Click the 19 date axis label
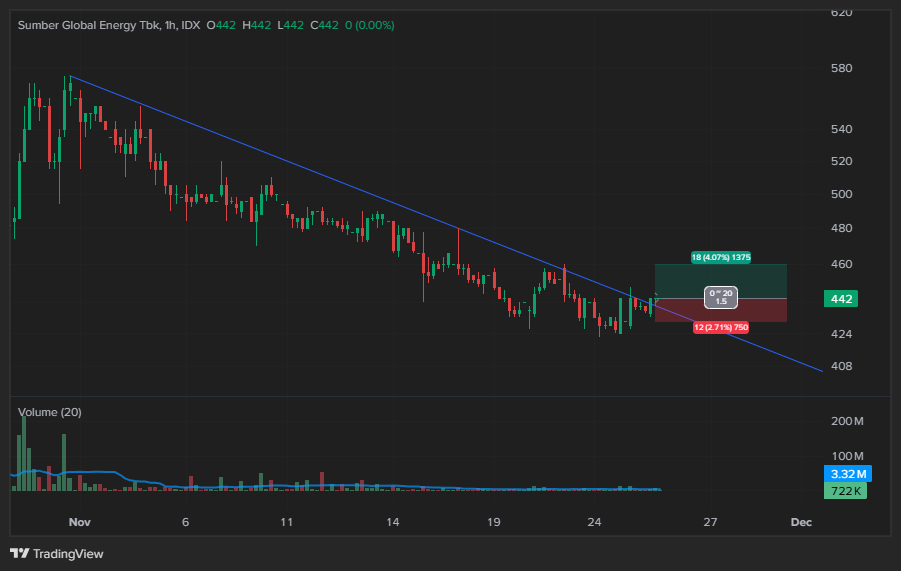This screenshot has height=571, width=901. (x=494, y=522)
